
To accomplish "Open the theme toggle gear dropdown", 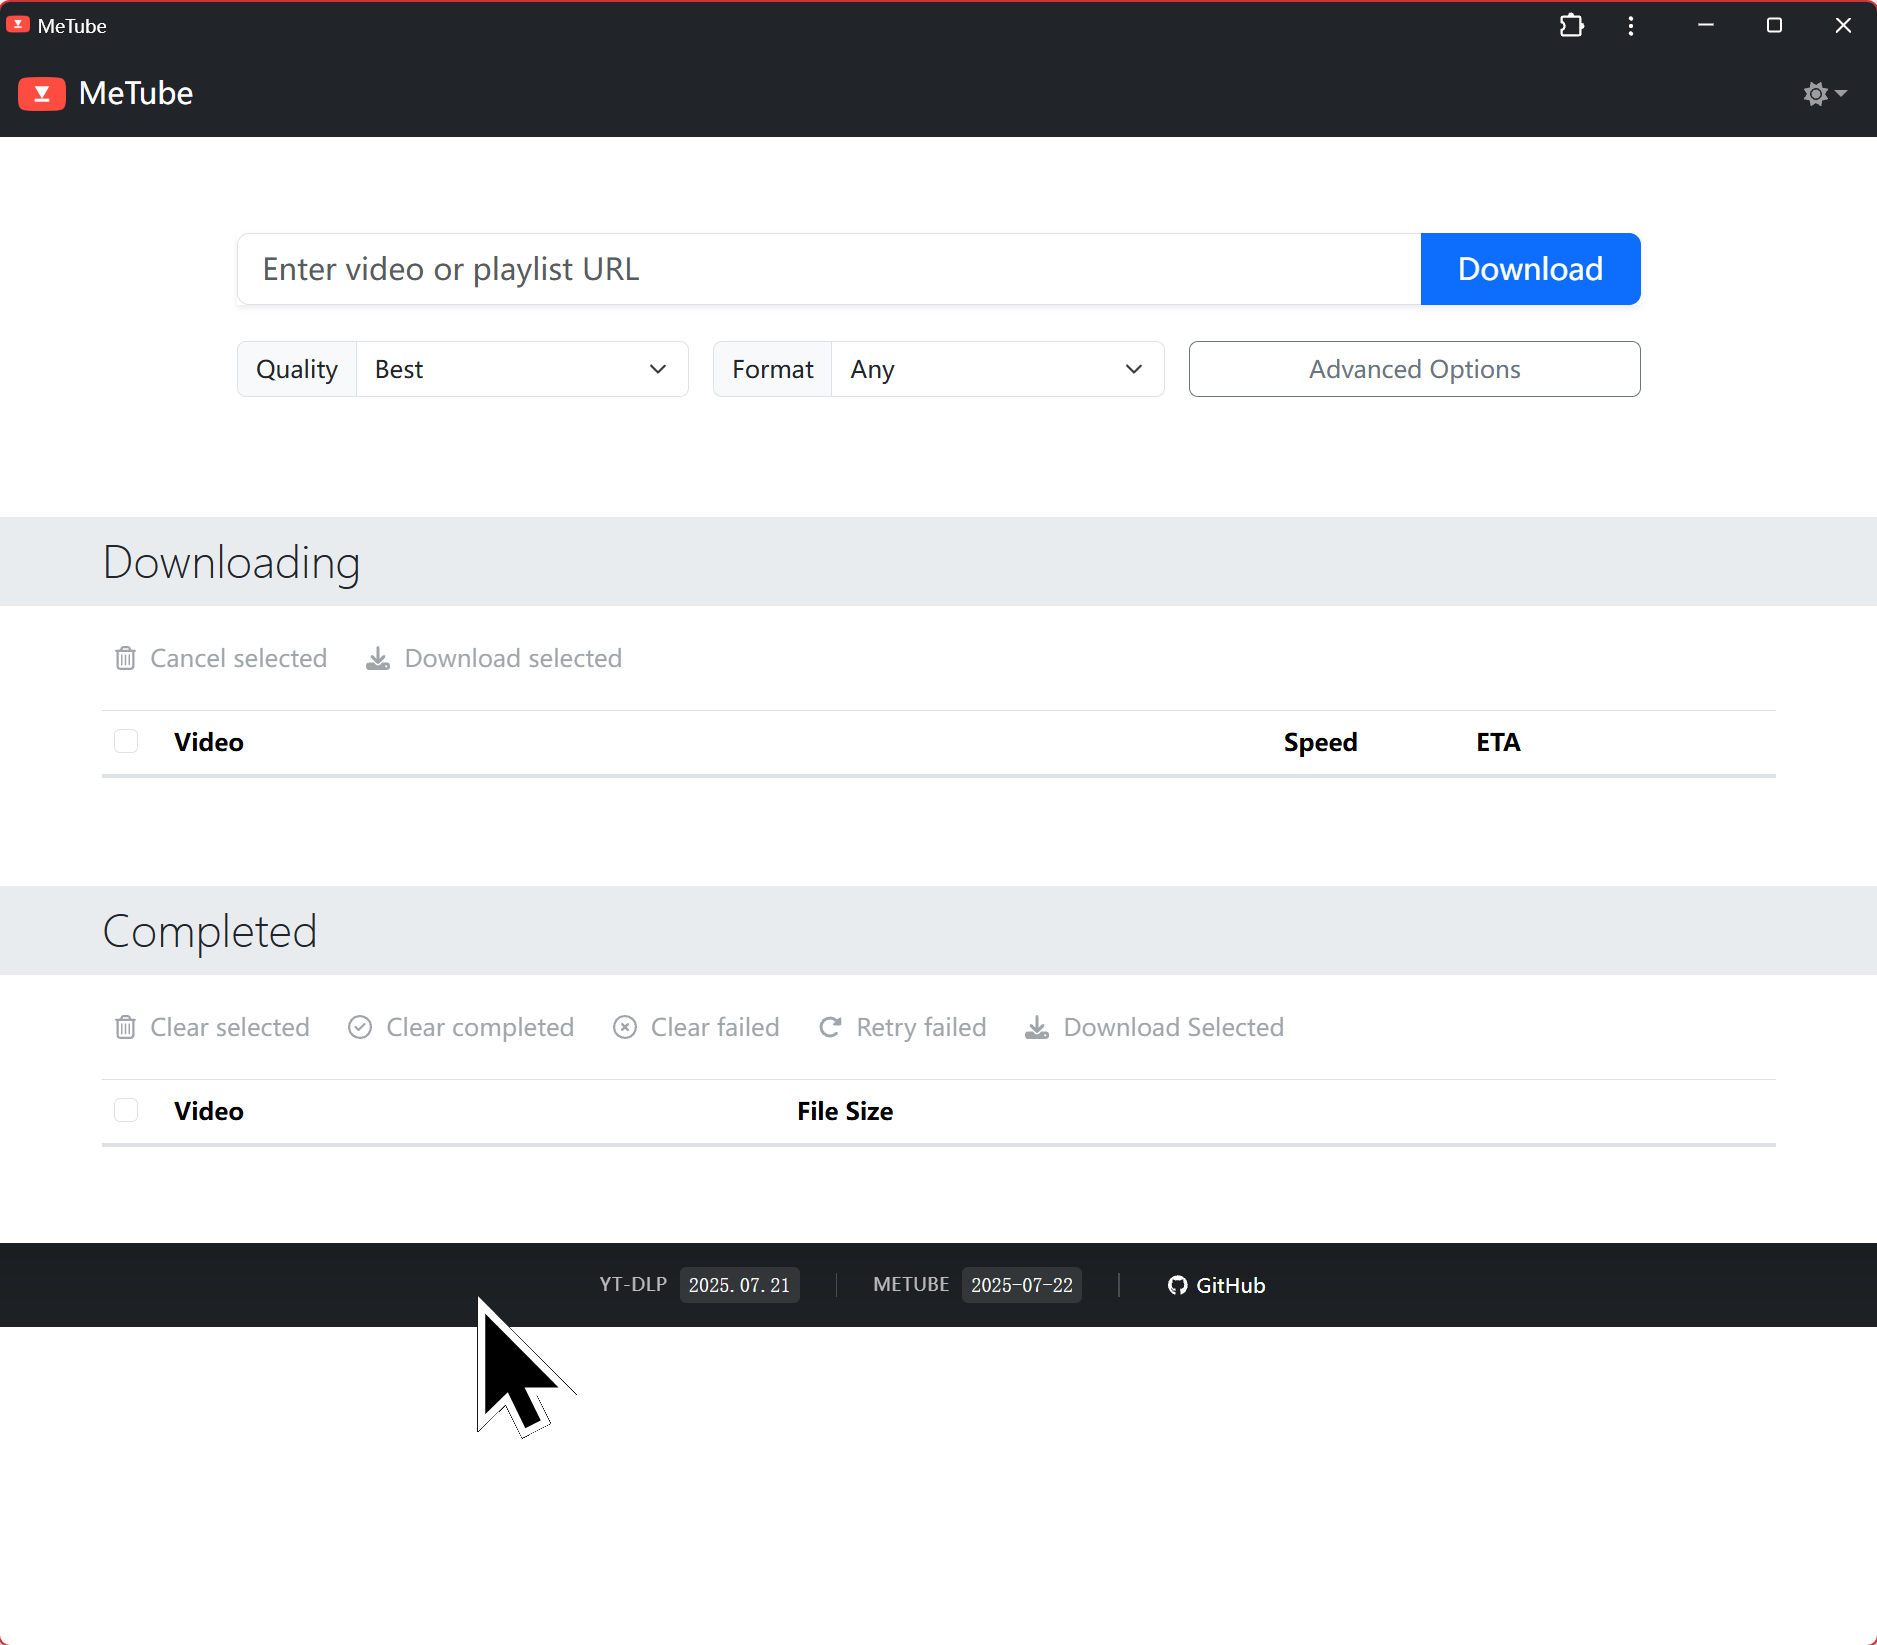I will tap(1825, 94).
